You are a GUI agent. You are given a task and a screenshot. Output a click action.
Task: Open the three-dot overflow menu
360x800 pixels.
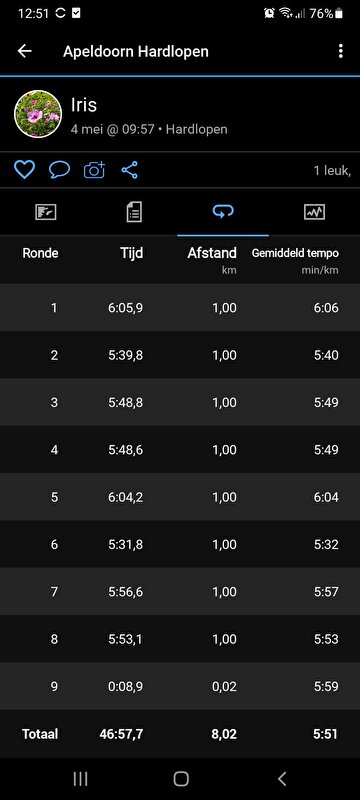341,51
